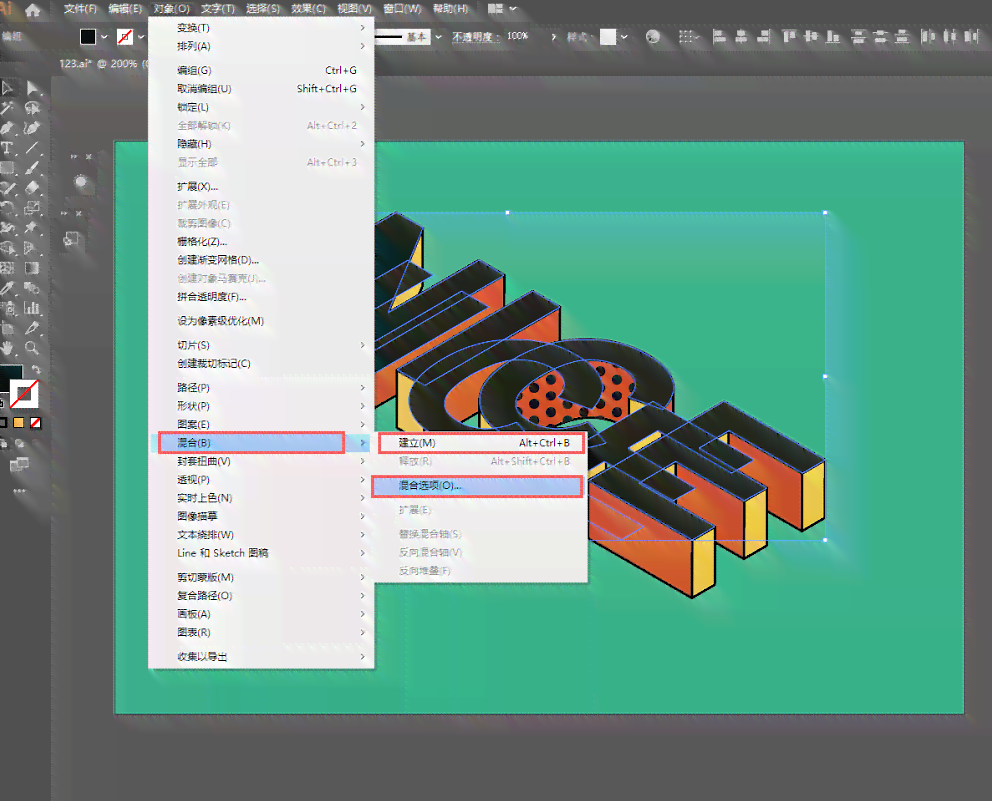Image resolution: width=992 pixels, height=801 pixels.
Task: Open the 效果(C) menu
Action: 308,9
